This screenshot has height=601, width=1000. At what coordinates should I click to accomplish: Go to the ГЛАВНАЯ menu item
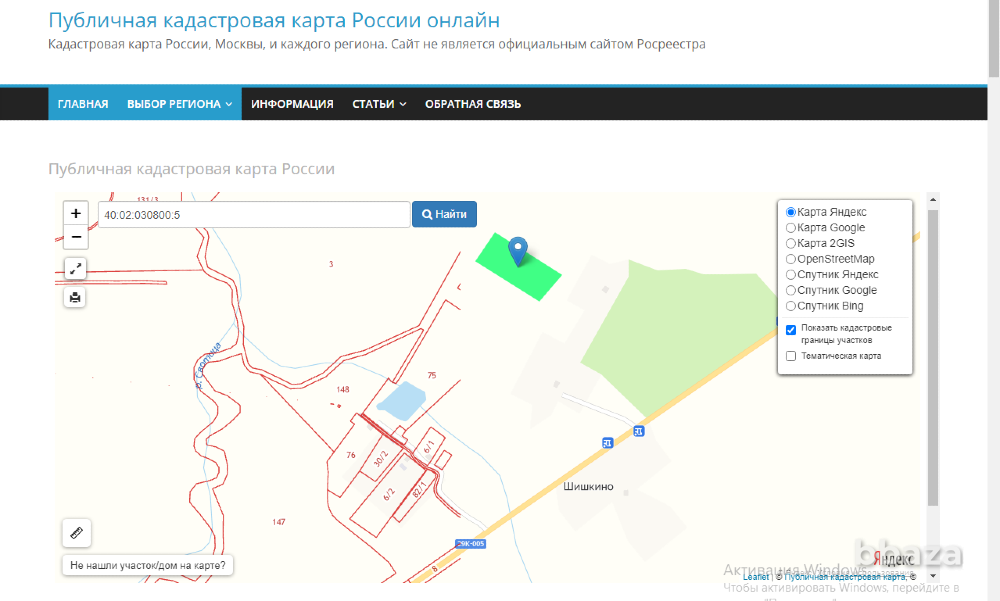[x=83, y=103]
